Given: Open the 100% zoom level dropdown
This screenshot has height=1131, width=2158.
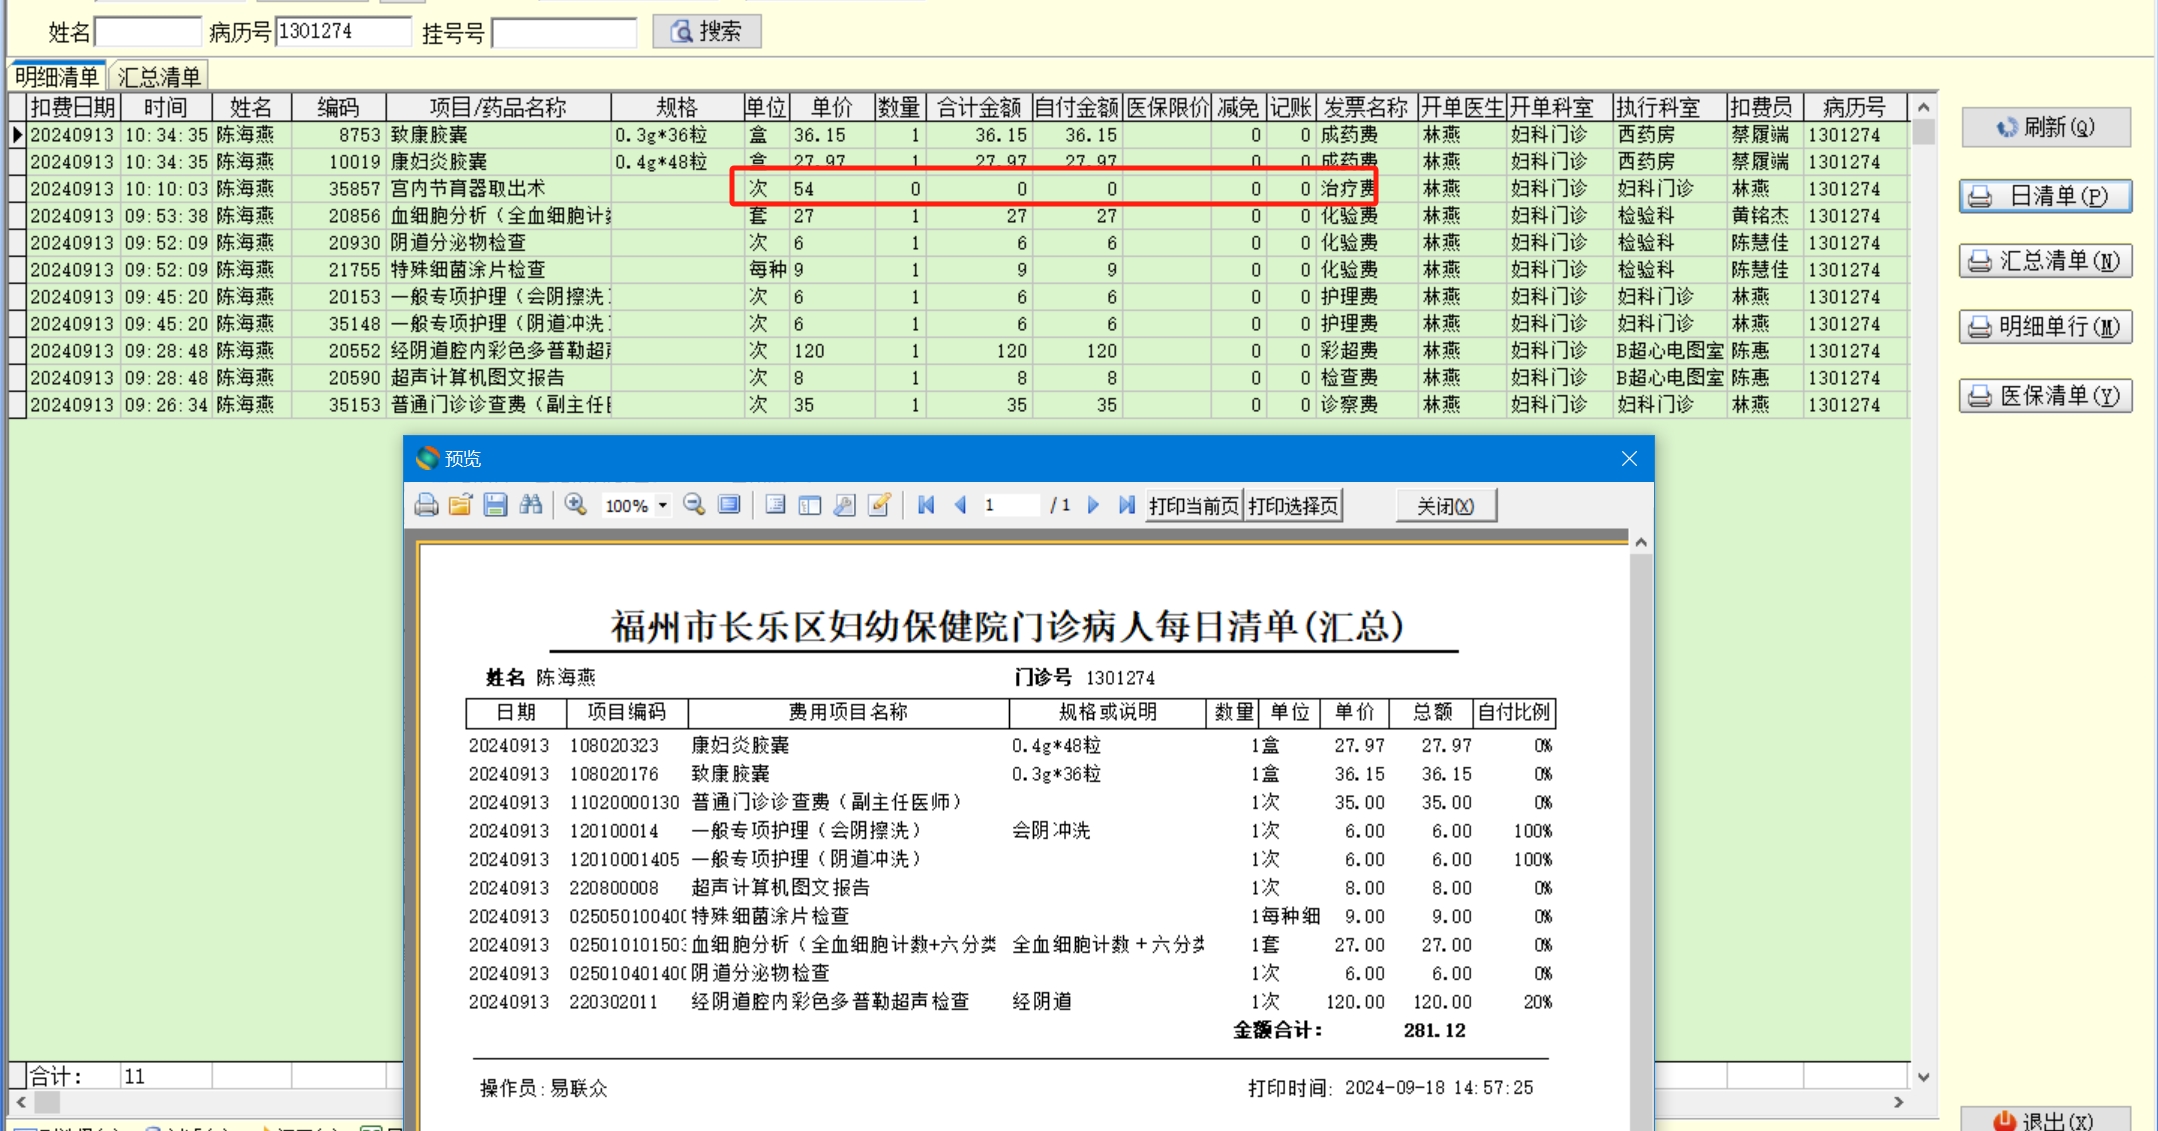Looking at the screenshot, I should [662, 506].
